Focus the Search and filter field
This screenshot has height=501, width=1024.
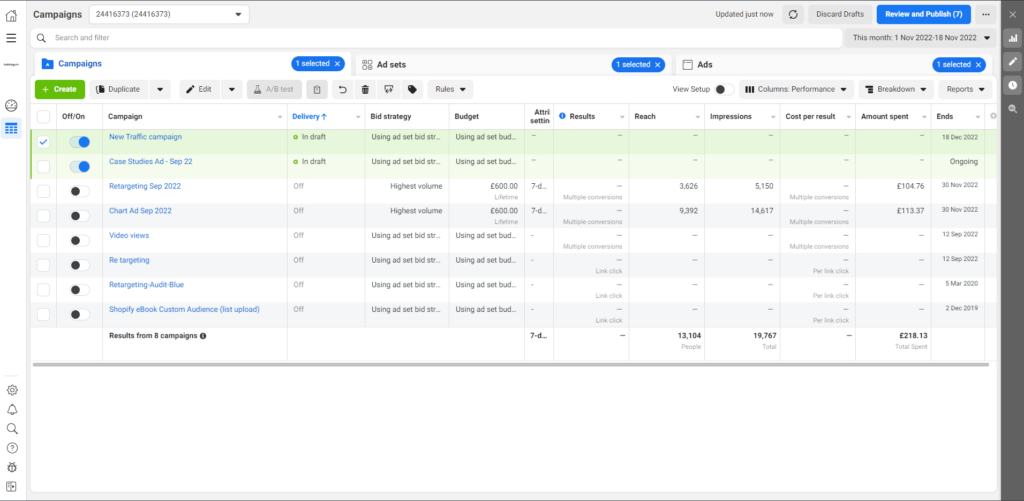click(436, 38)
